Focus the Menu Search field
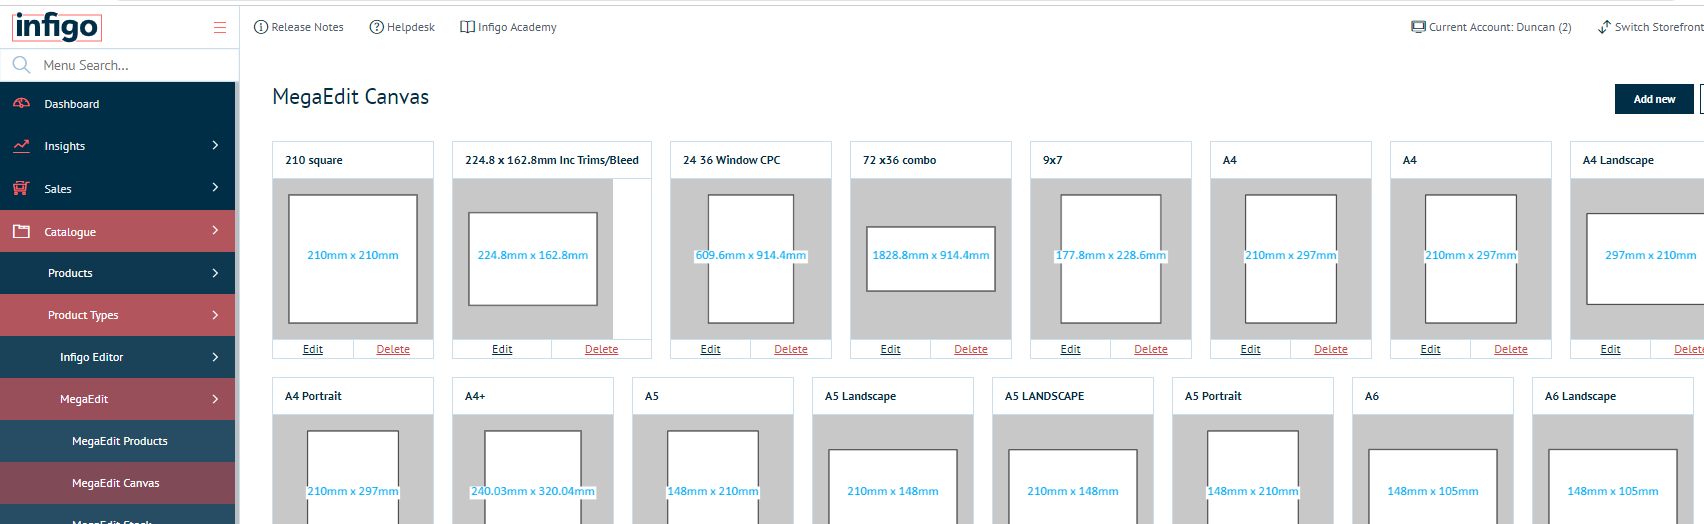Viewport: 1704px width, 524px height. tap(130, 65)
